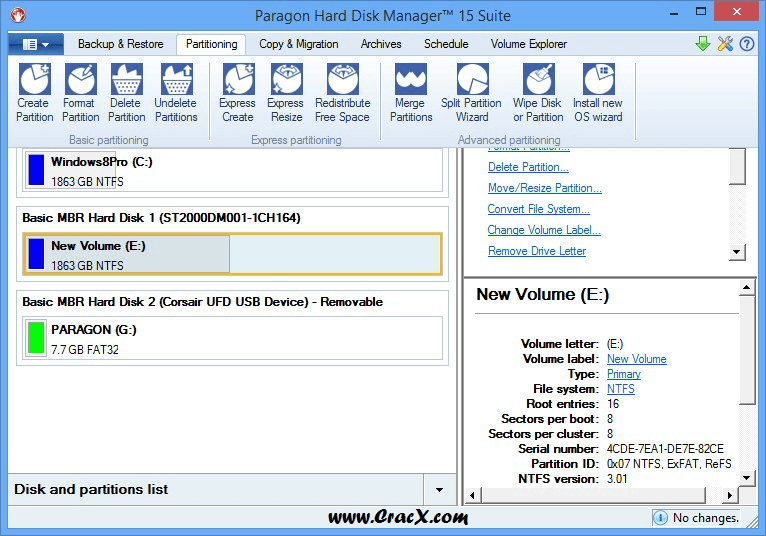Click the properties panel scroll-up arrow

click(746, 287)
